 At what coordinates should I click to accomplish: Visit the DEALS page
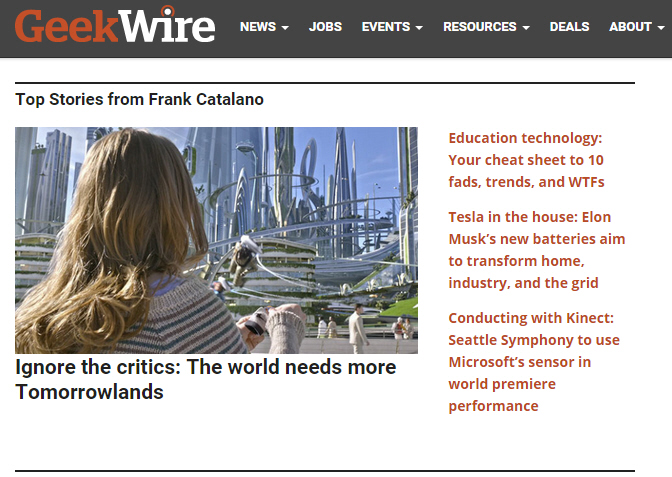pos(569,27)
